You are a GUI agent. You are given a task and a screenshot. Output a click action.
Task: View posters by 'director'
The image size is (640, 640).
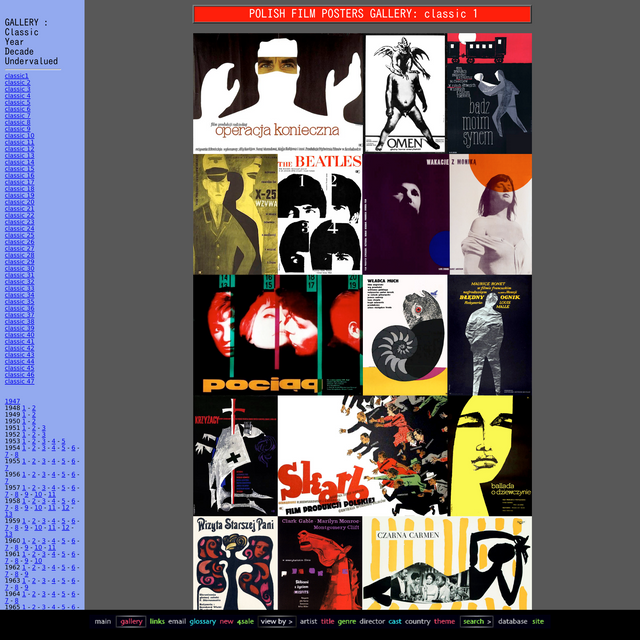click(x=372, y=622)
